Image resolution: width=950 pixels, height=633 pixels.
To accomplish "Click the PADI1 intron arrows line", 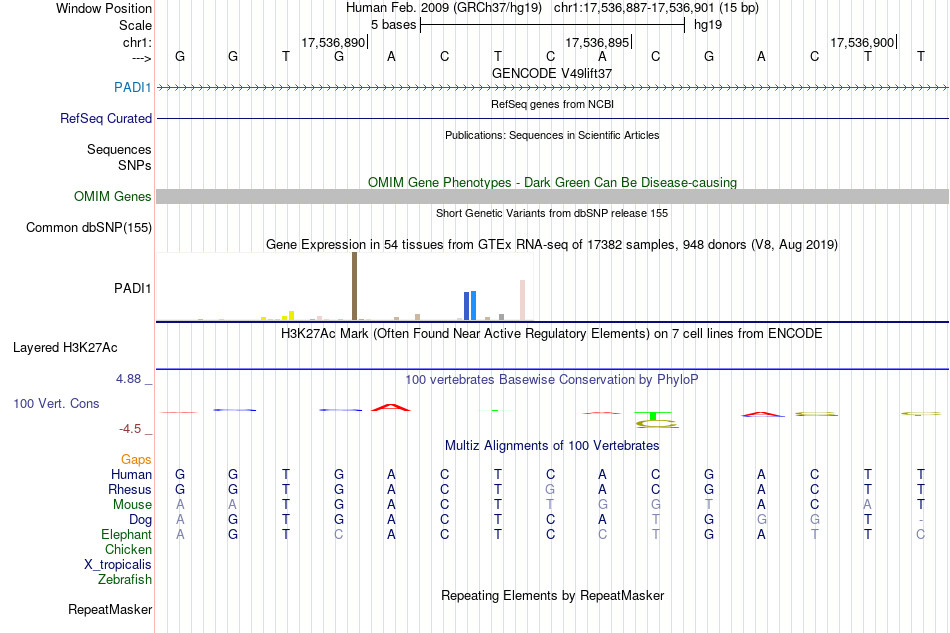I will [x=552, y=88].
